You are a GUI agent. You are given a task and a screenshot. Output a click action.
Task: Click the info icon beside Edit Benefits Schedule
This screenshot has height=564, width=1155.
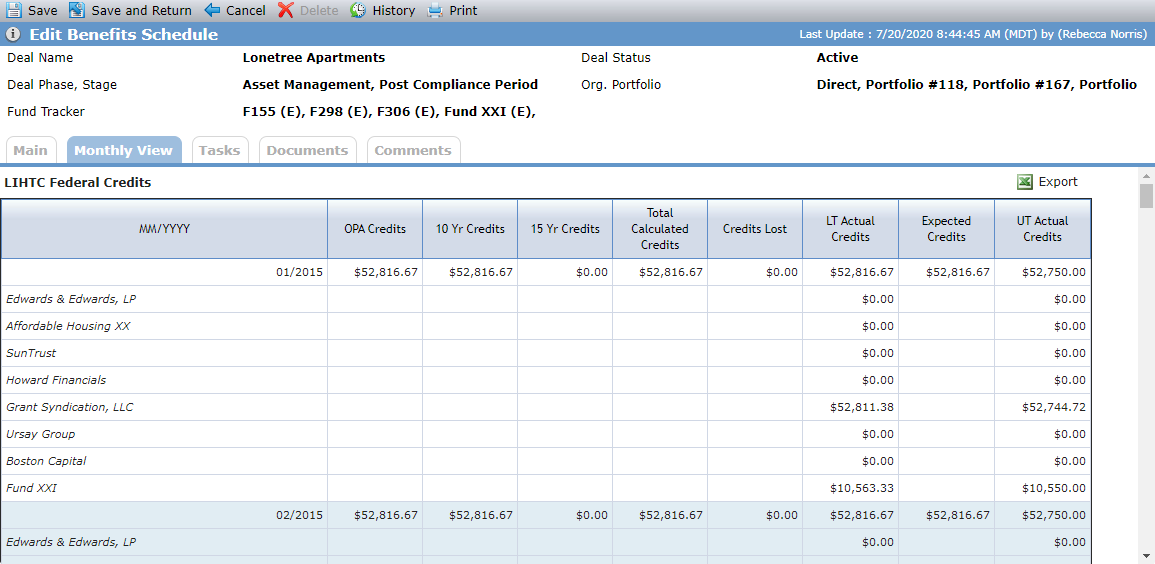coord(13,35)
